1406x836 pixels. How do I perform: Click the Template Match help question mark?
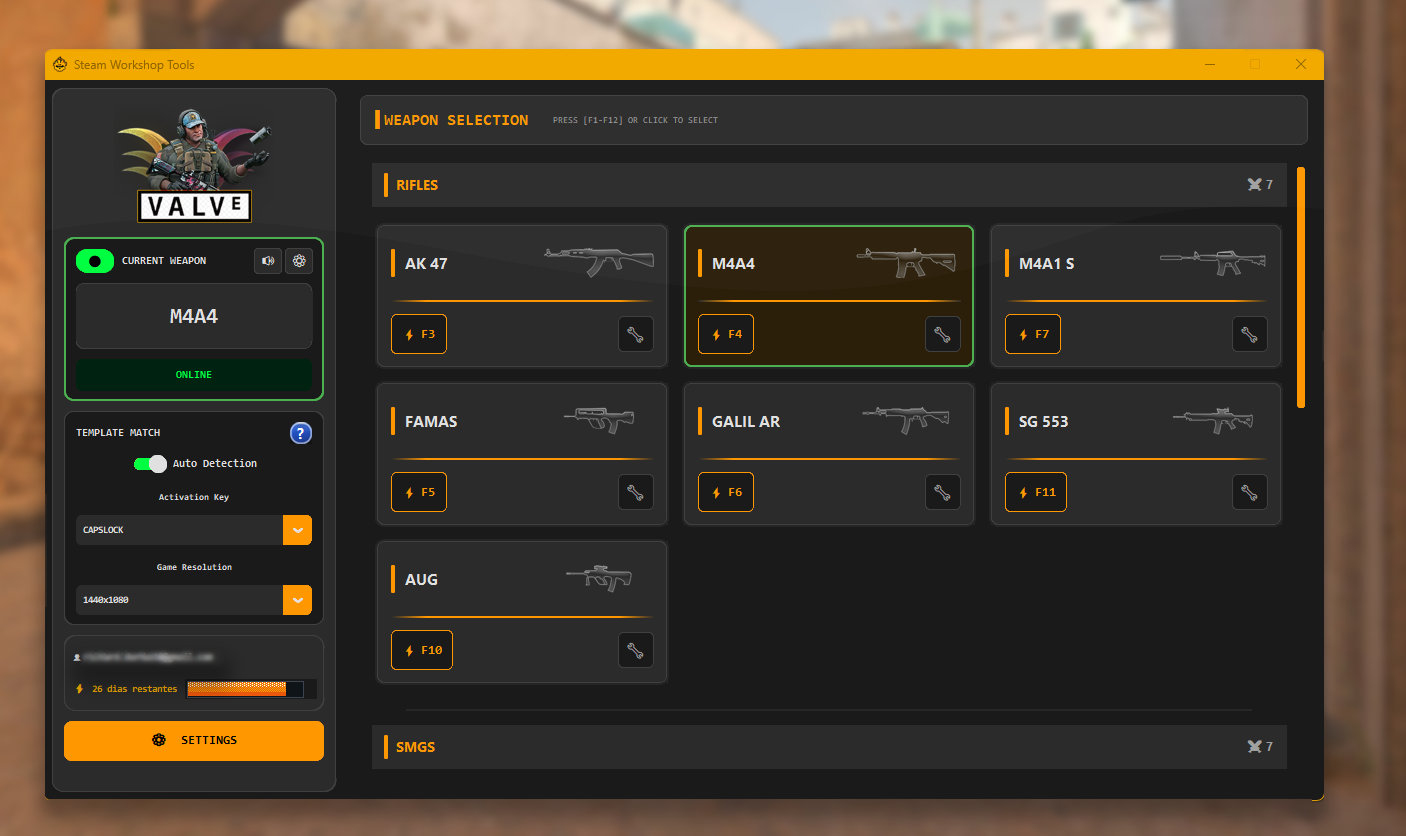301,432
